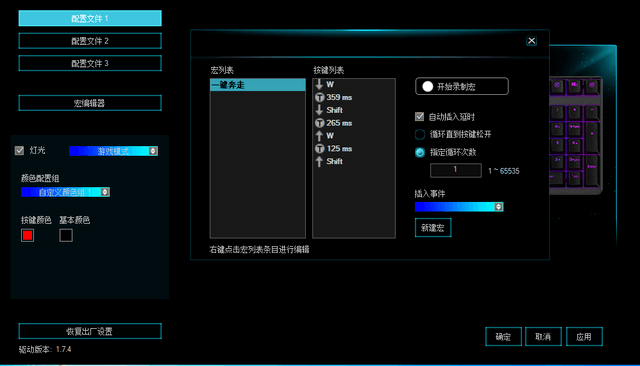Click the timer icon for 359 ms delay
The image size is (640, 366).
pyautogui.click(x=320, y=98)
